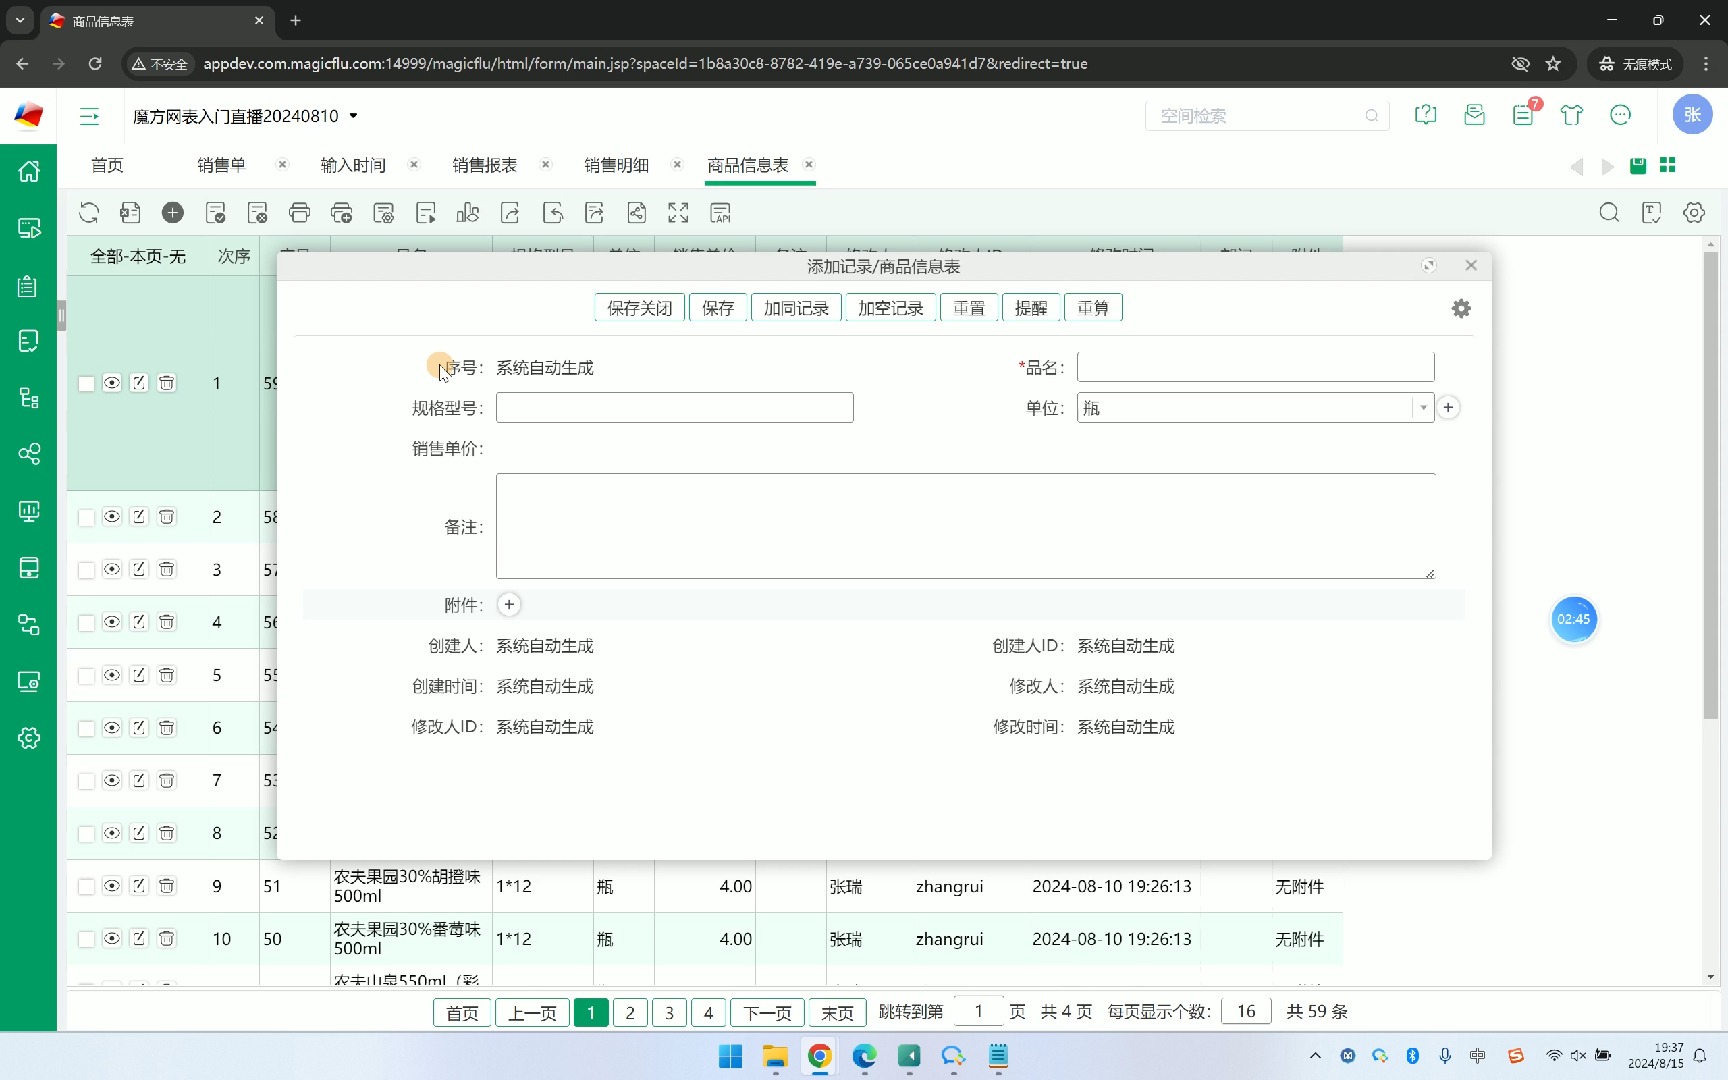Tick the checkbox in row 1
Screen dimensions: 1728x1080
86,383
